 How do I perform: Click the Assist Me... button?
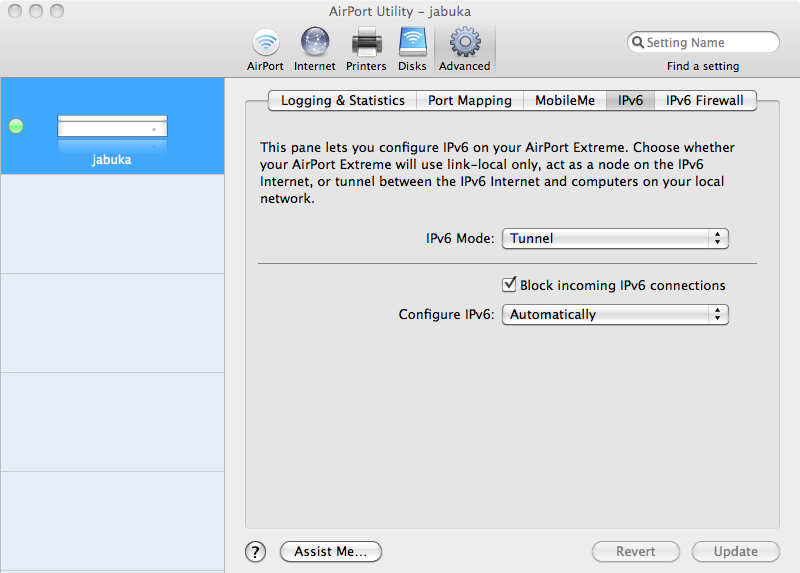tap(331, 552)
